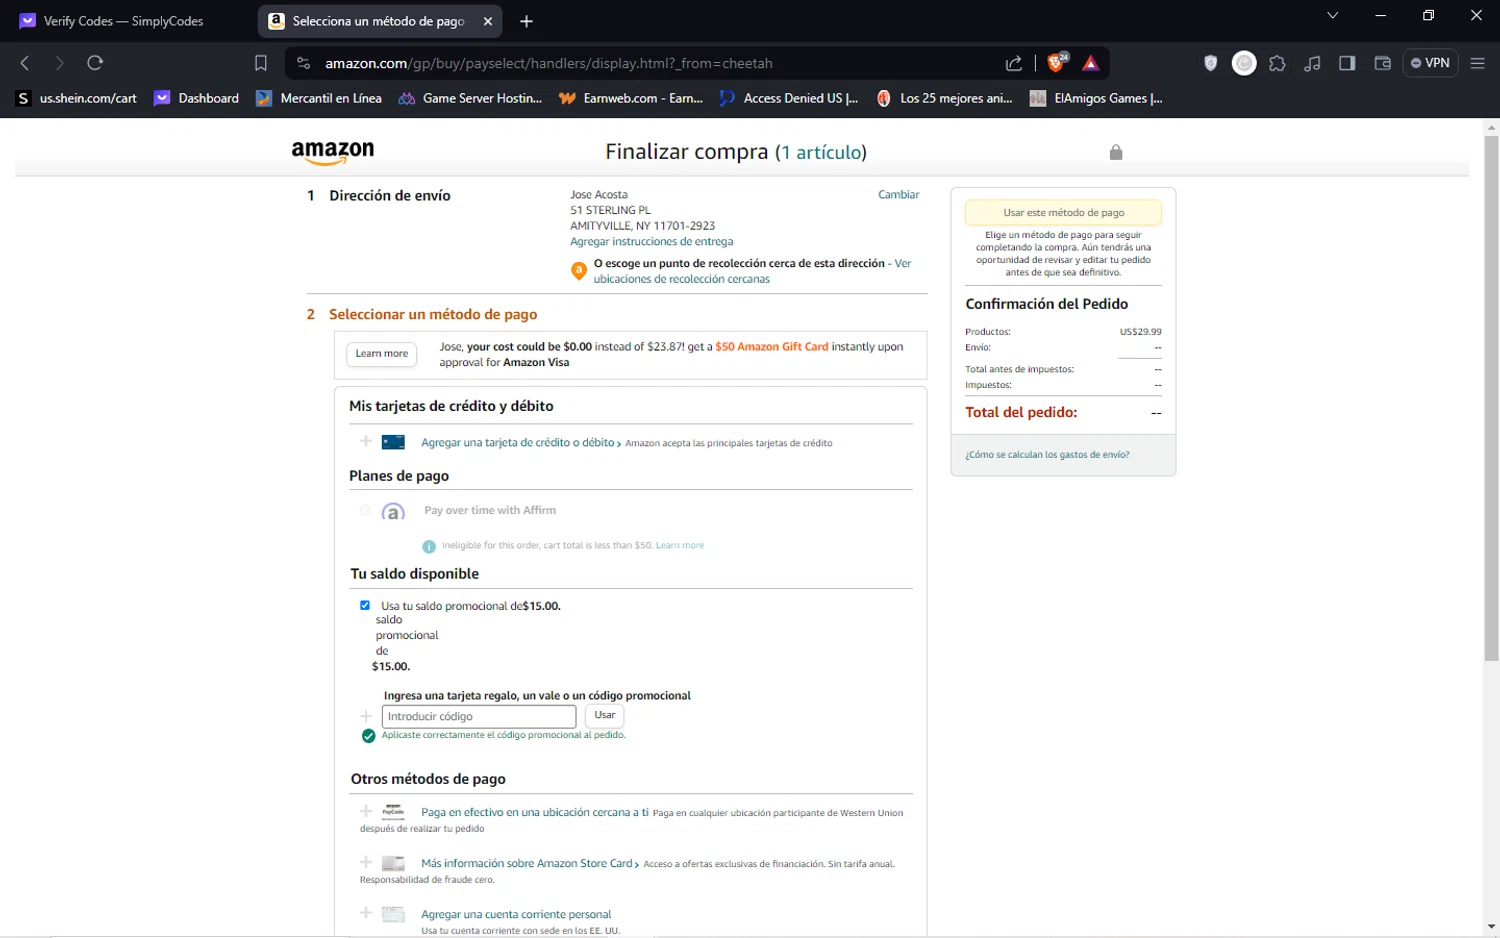
Task: Expand plus icon beside cuenta corriente personal
Action: click(366, 913)
